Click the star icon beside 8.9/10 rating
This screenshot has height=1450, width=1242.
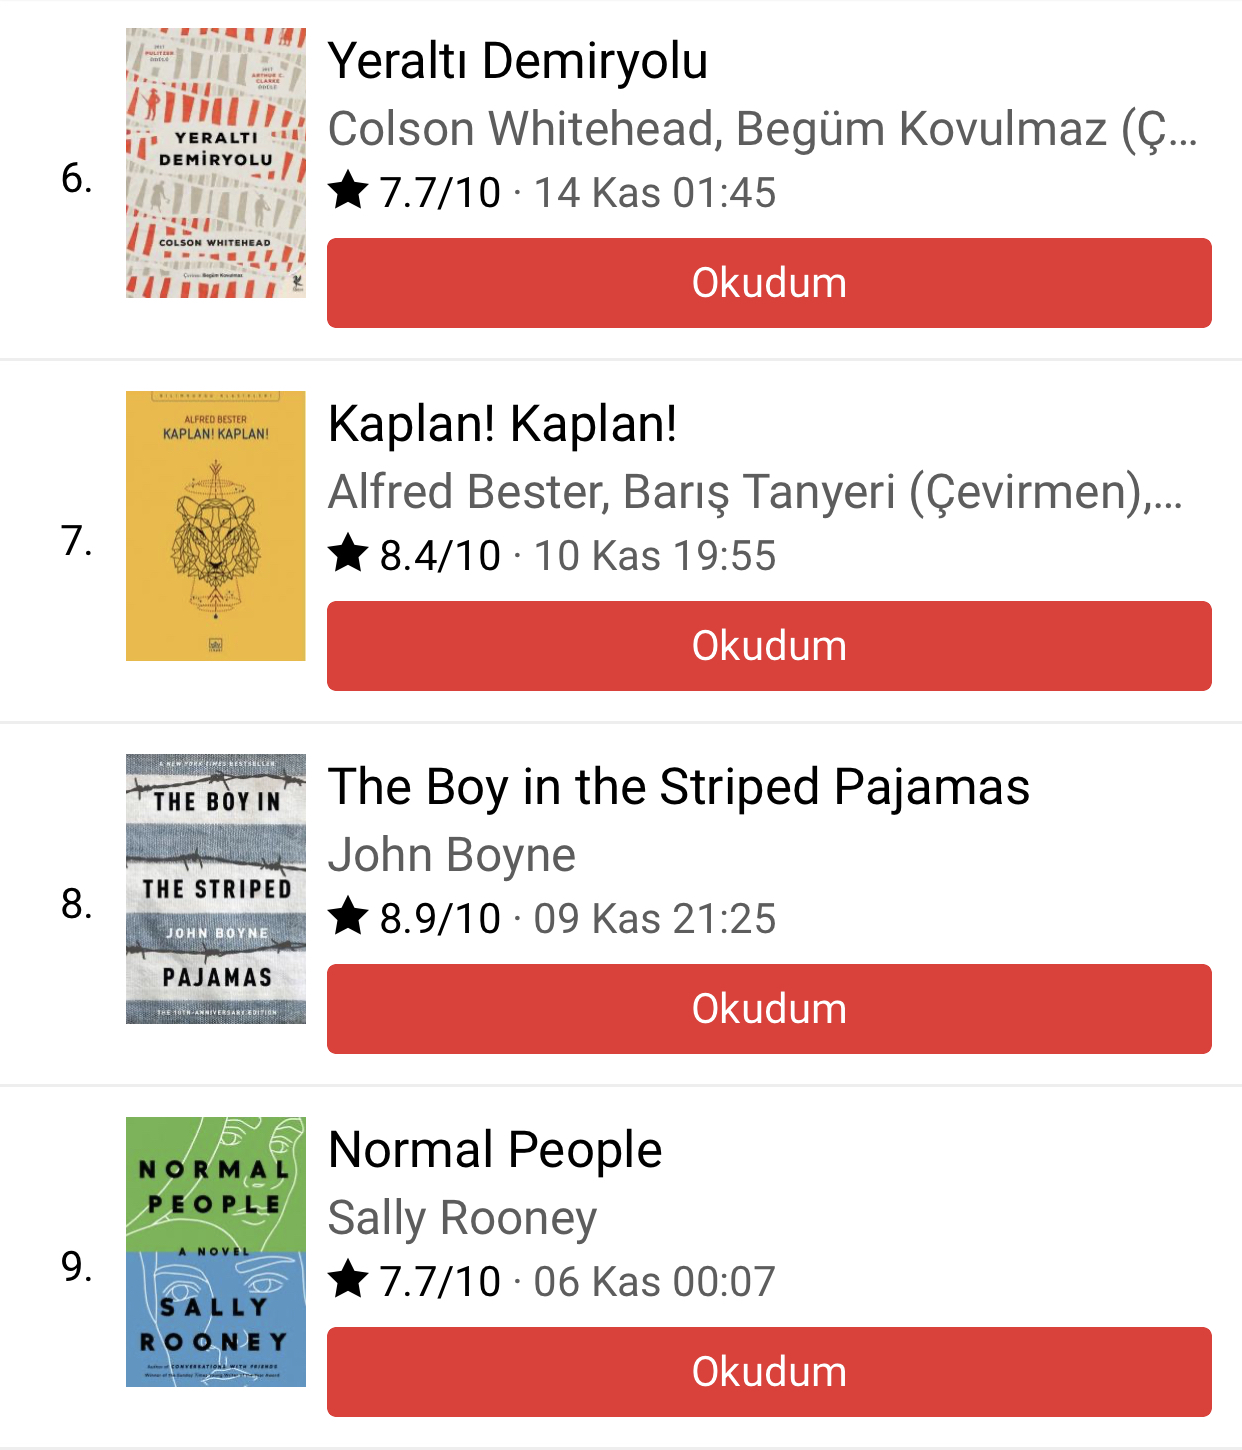(x=348, y=916)
